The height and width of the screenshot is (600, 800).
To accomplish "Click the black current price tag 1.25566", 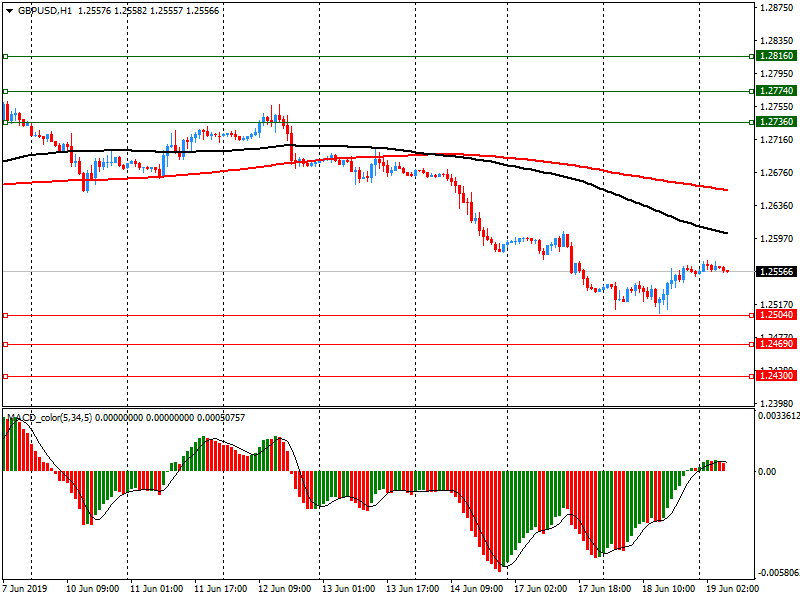I will 776,271.
